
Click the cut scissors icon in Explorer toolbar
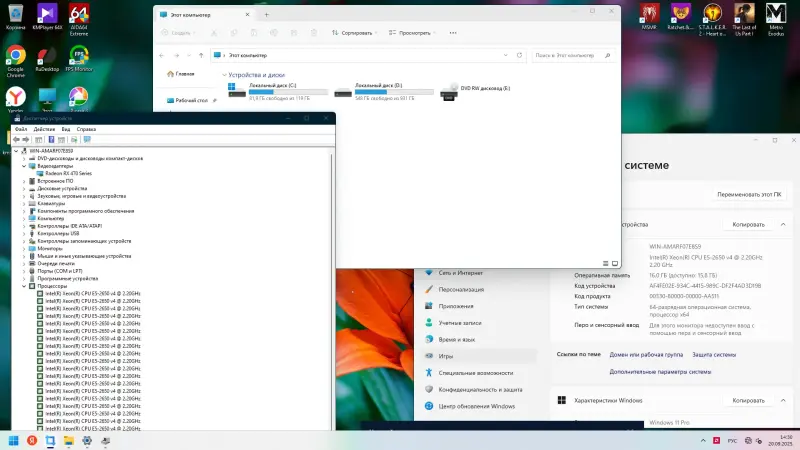tap(214, 33)
